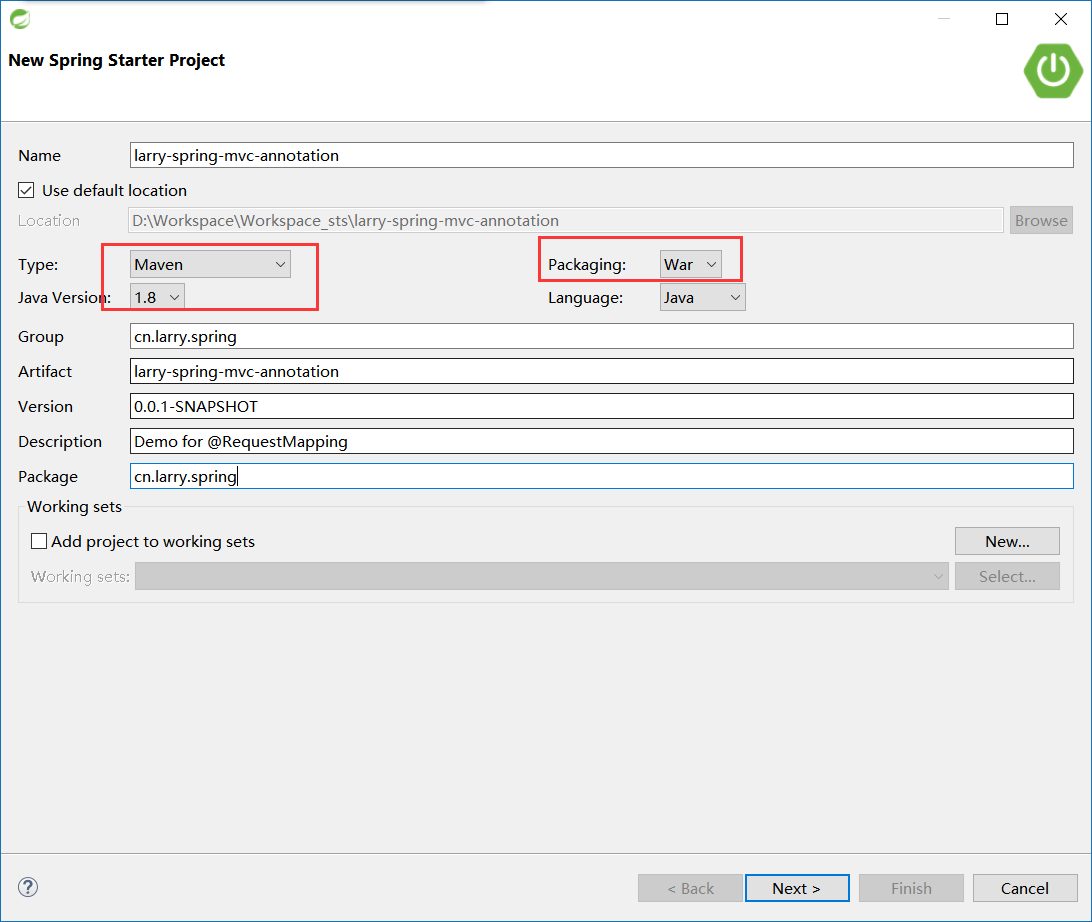Click the Type: label
The image size is (1092, 922).
(38, 265)
